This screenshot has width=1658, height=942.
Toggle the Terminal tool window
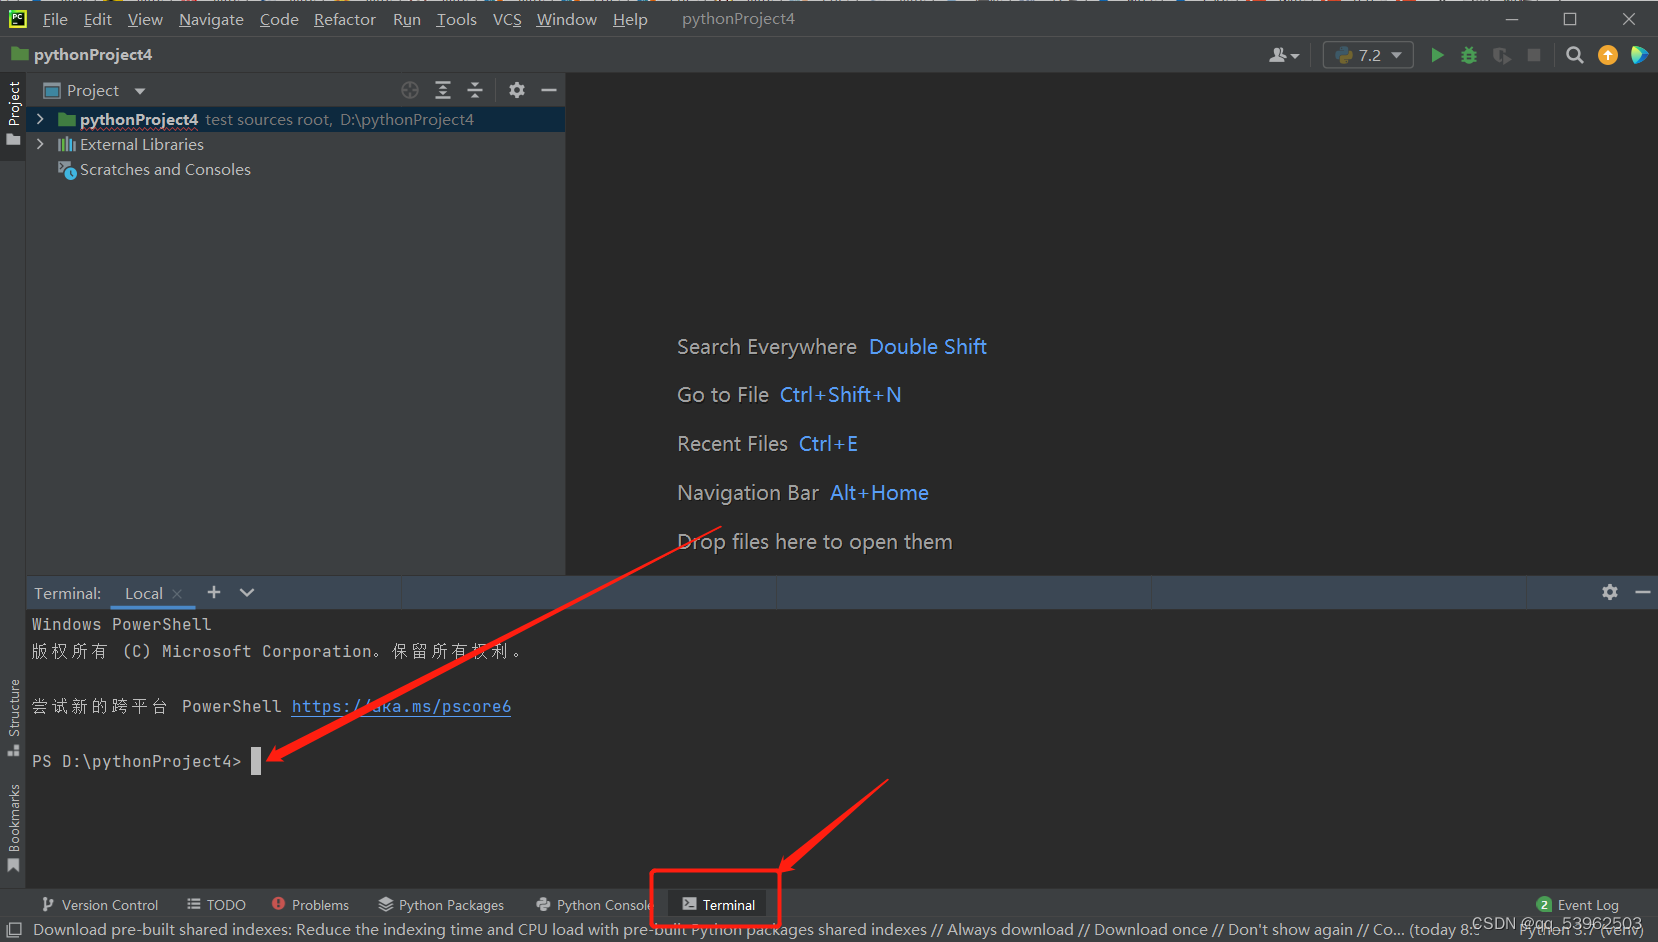(x=718, y=905)
